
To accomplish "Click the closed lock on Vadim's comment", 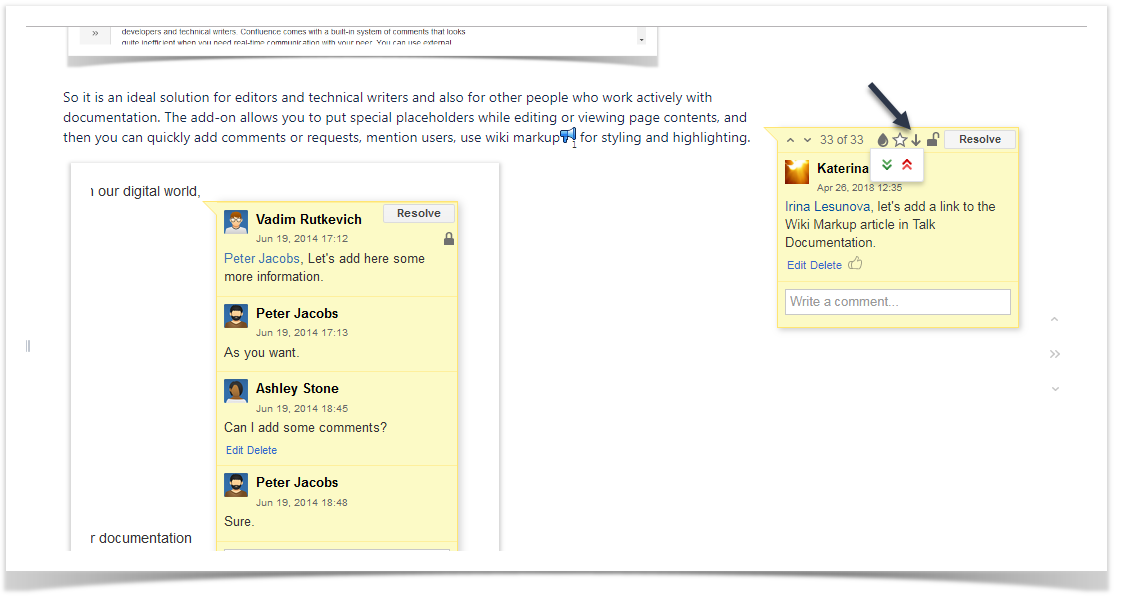I will [x=449, y=239].
